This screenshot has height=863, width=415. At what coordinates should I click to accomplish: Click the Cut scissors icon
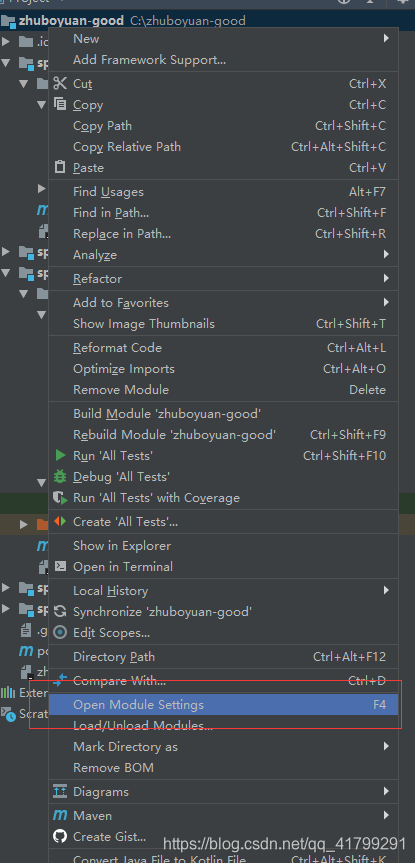click(59, 84)
